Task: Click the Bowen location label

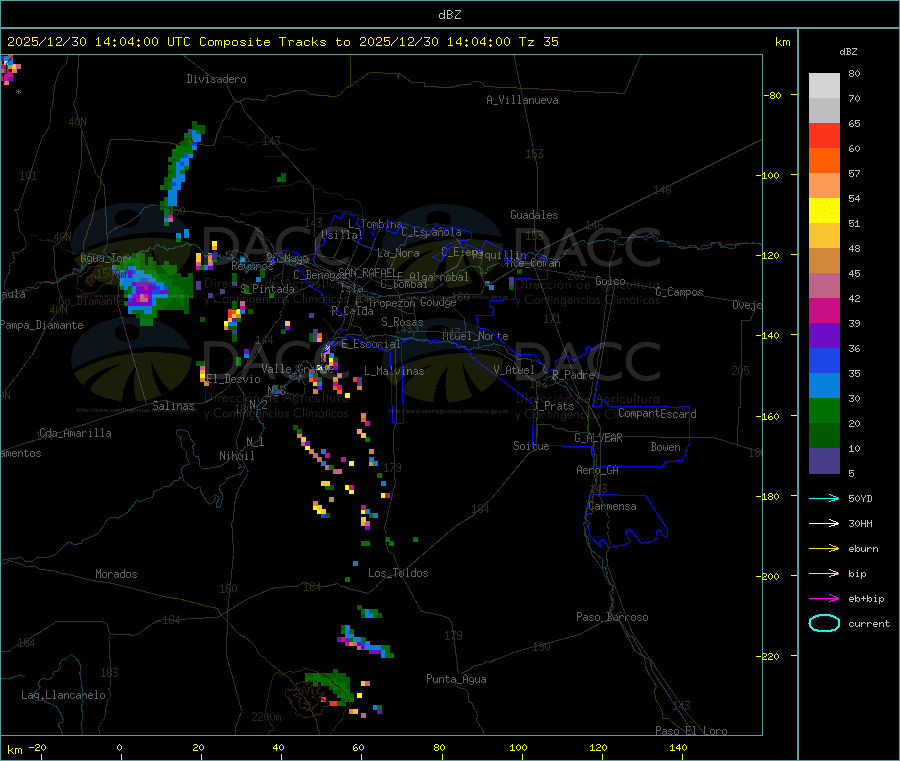Action: (x=666, y=447)
